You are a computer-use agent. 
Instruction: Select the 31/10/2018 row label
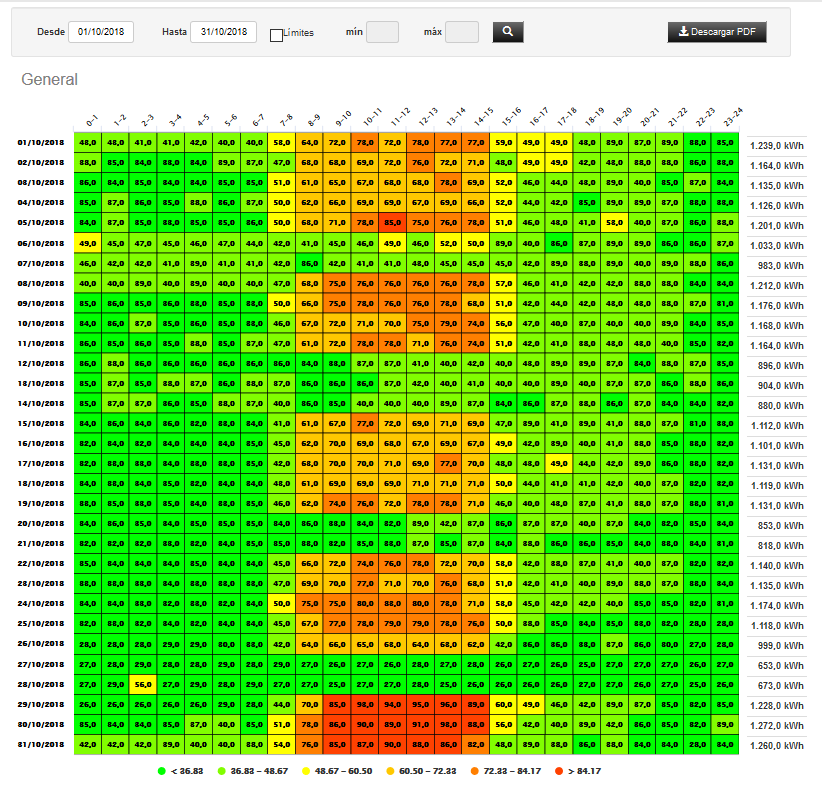click(40, 744)
